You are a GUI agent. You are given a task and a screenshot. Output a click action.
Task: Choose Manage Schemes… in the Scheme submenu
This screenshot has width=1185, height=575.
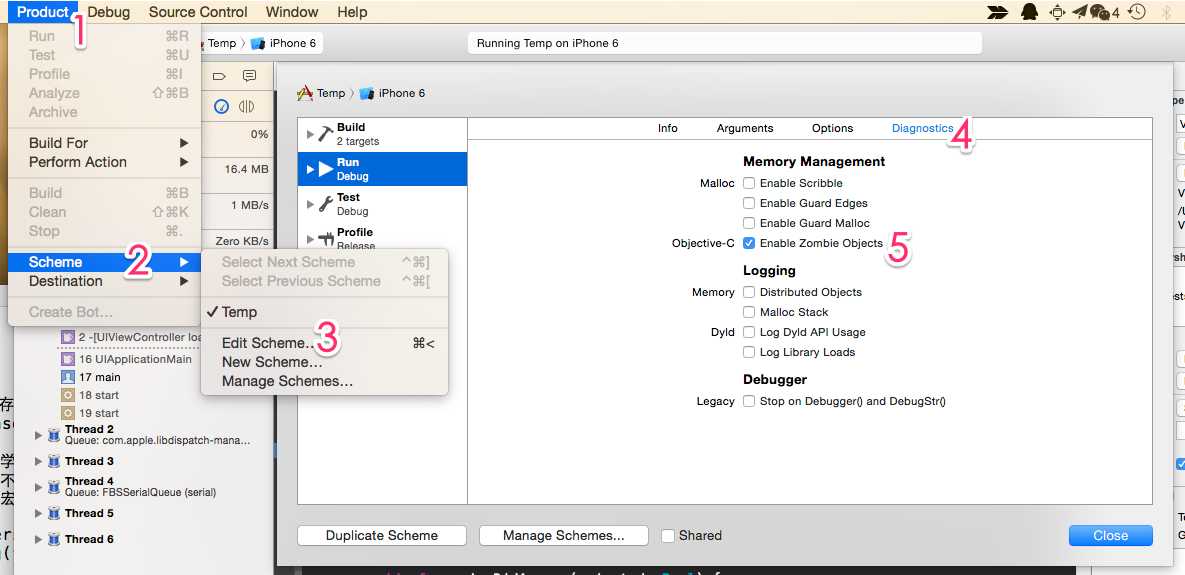pos(325,382)
